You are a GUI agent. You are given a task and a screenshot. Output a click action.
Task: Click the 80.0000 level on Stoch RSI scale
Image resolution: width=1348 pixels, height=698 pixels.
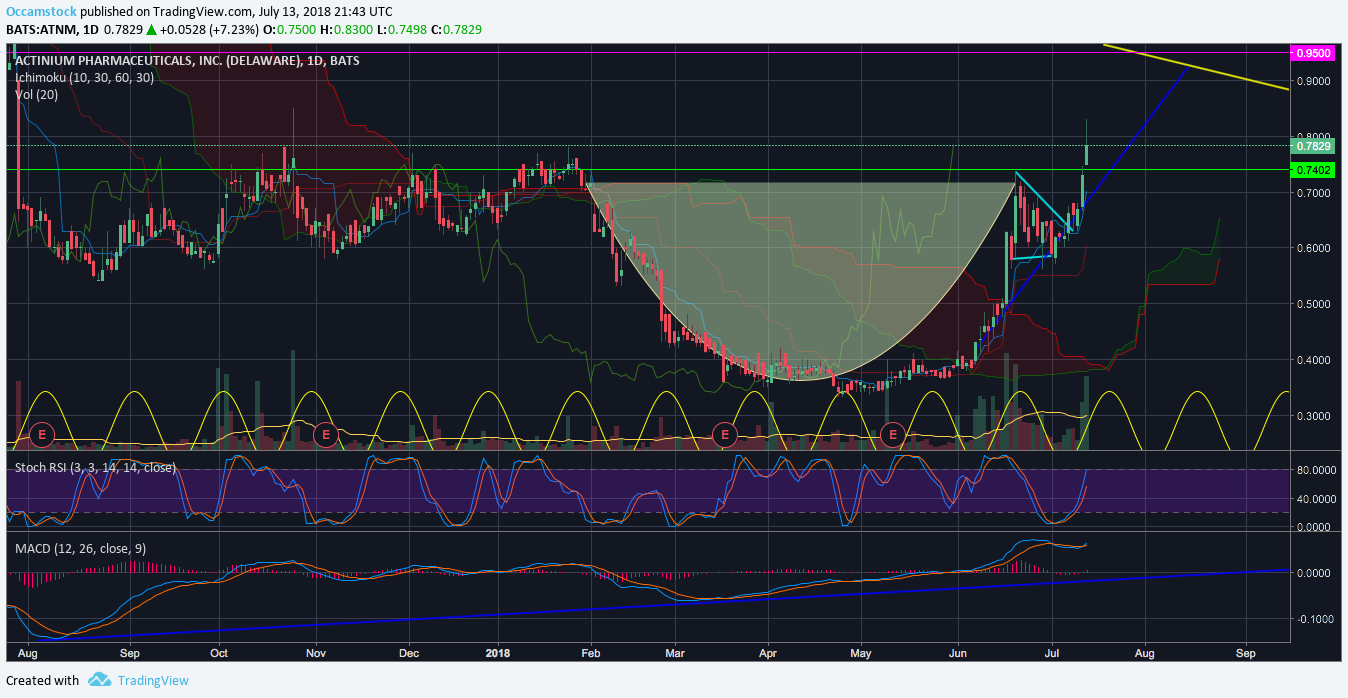coord(1315,469)
